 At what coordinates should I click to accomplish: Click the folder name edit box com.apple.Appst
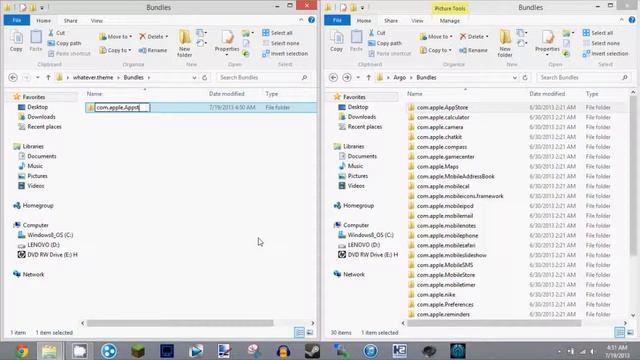tap(122, 107)
